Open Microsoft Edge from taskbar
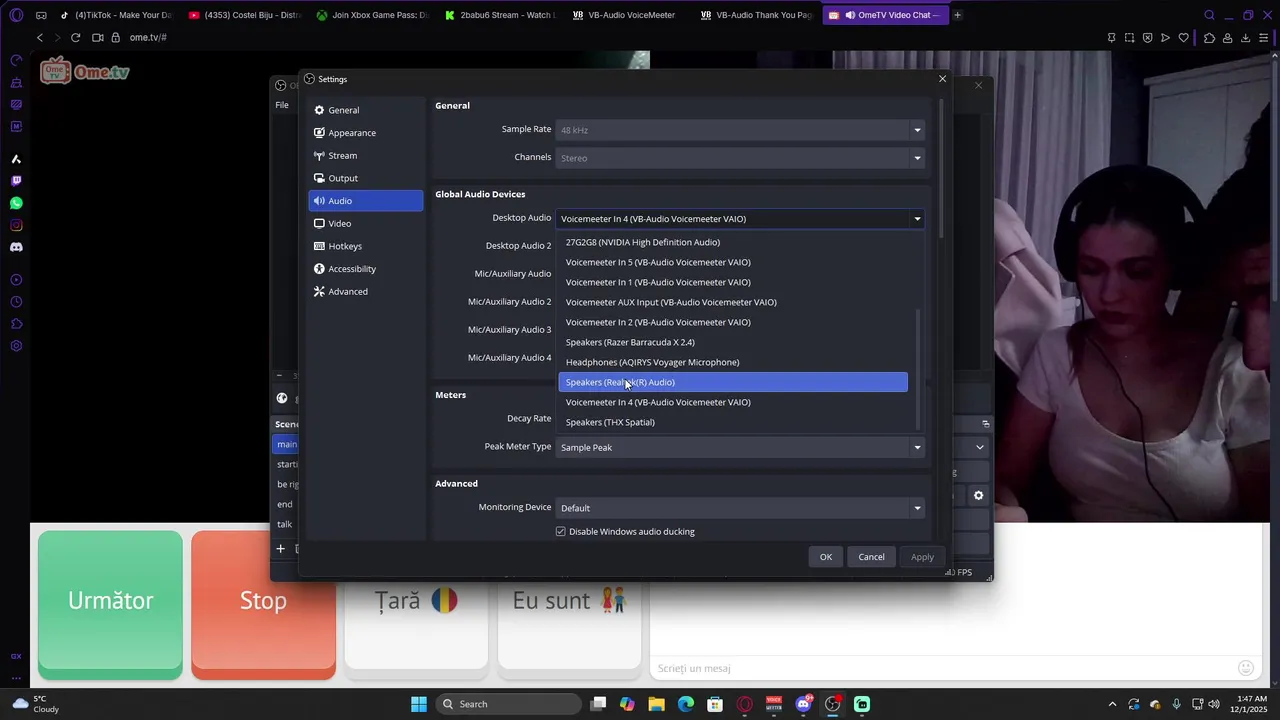The width and height of the screenshot is (1280, 720). pyautogui.click(x=686, y=704)
